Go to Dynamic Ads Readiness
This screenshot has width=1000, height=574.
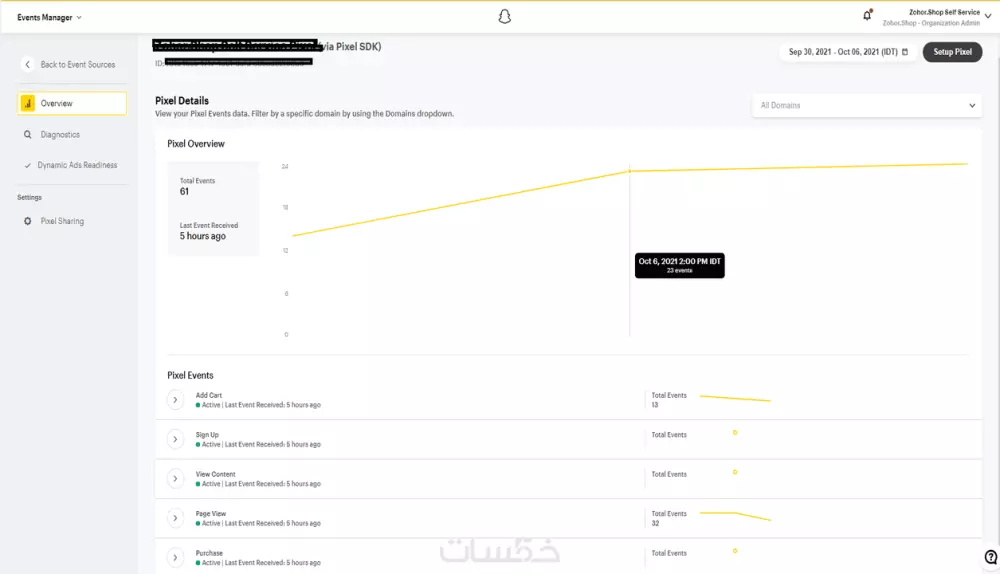[77, 165]
